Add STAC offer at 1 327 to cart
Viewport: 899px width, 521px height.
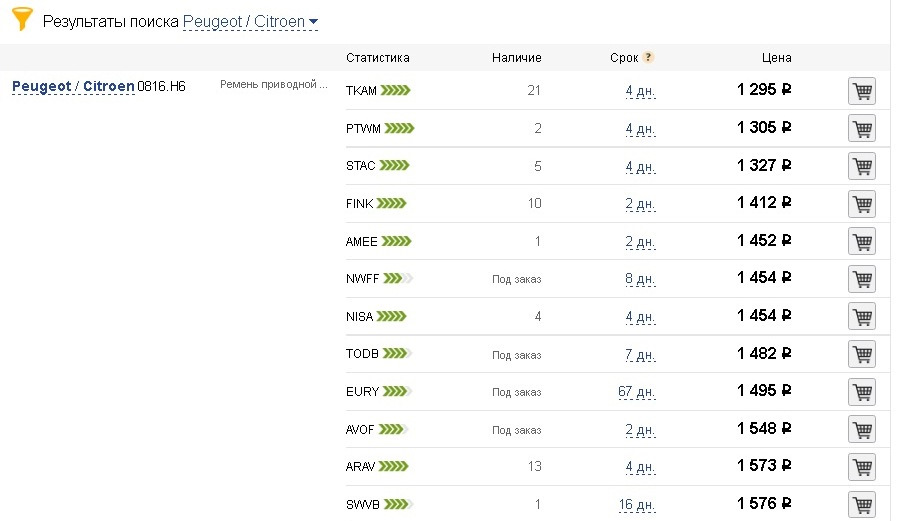(862, 166)
